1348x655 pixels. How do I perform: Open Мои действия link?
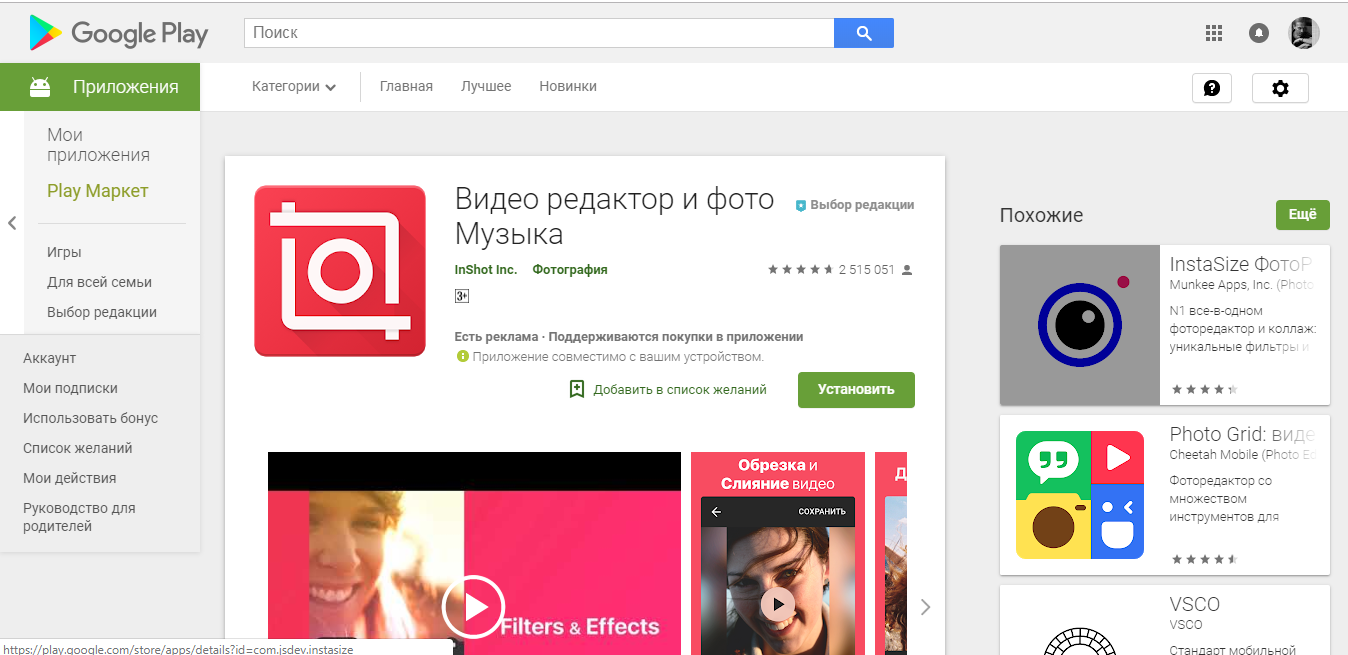coord(70,478)
